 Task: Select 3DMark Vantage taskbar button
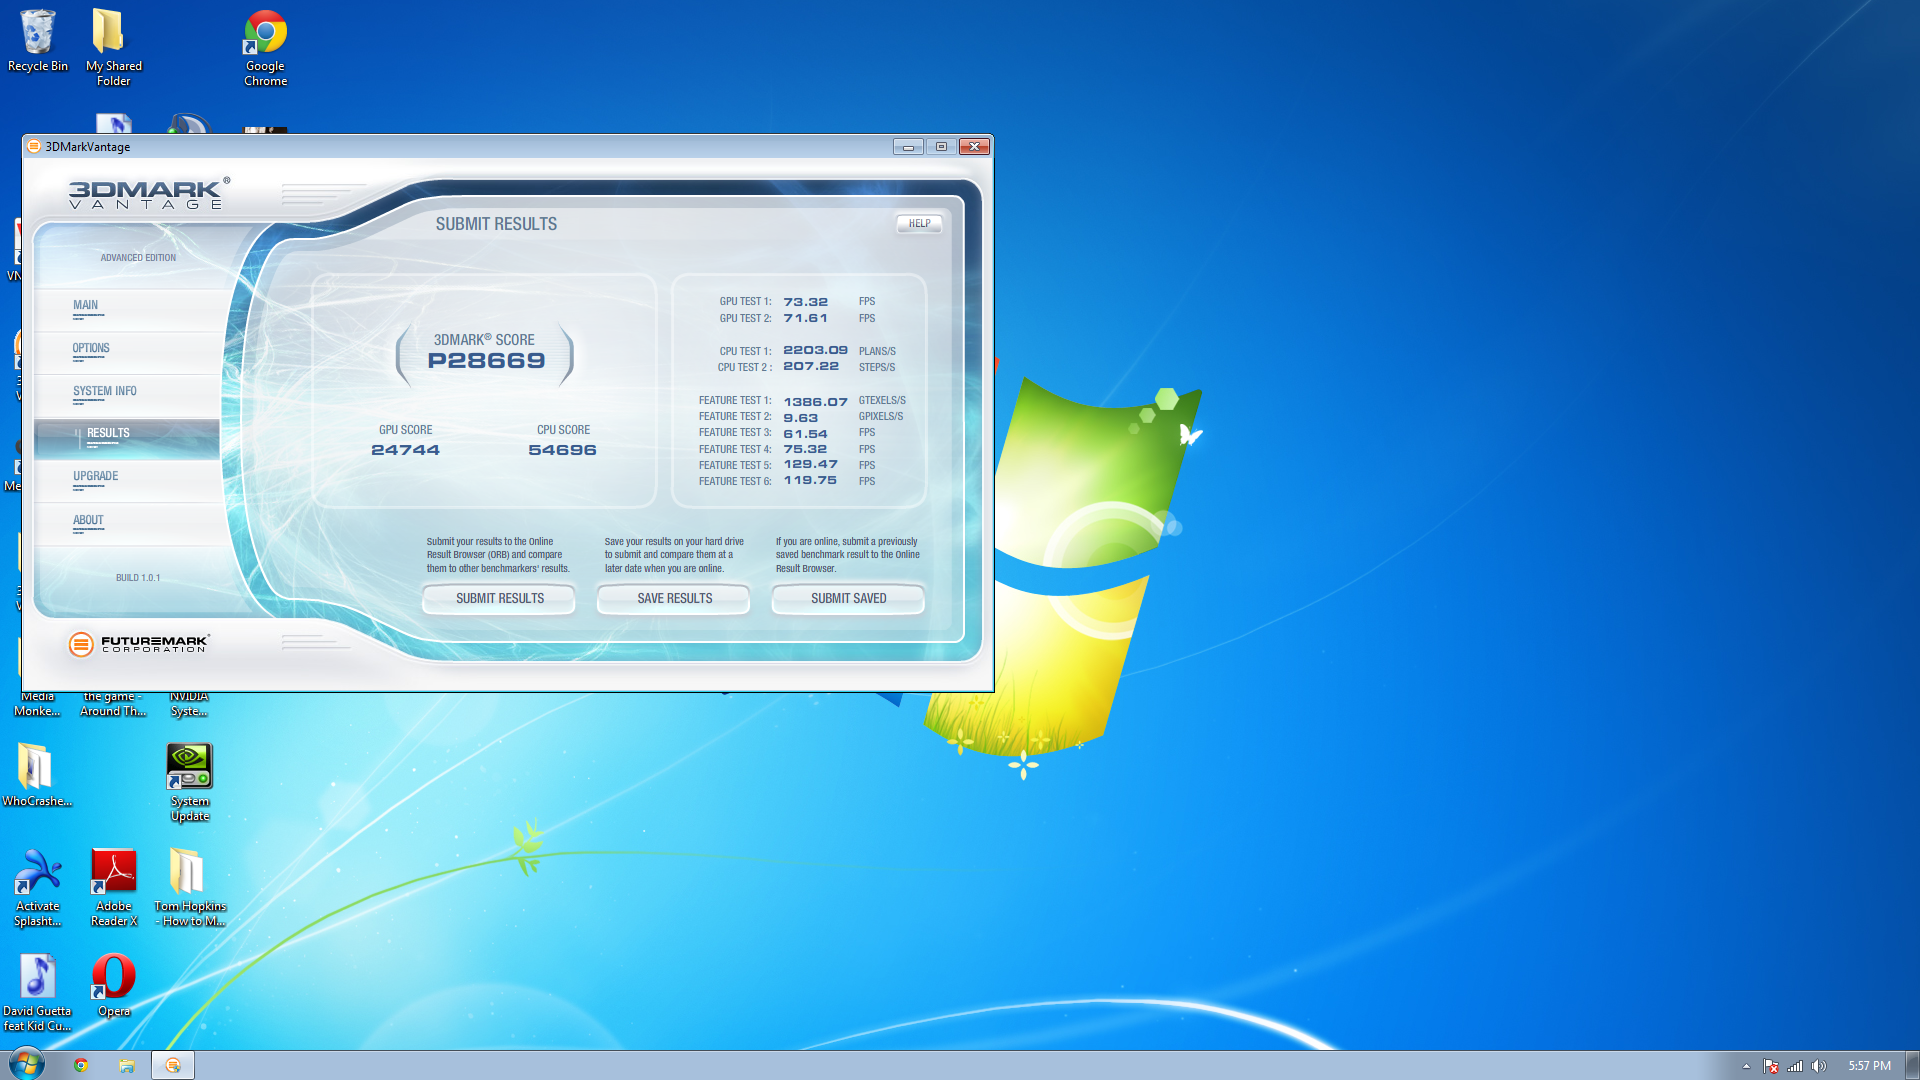coord(173,1065)
